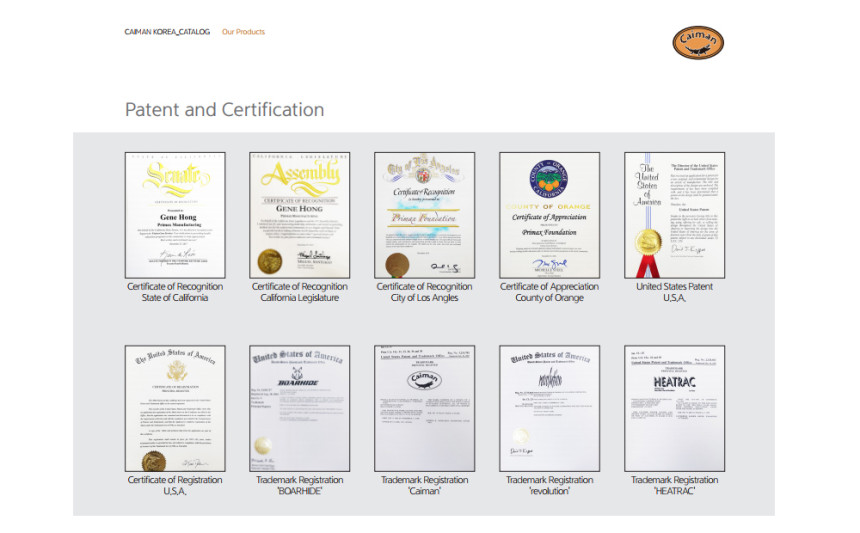Open the Senate Certificate of Recognition thumbnail

point(175,215)
